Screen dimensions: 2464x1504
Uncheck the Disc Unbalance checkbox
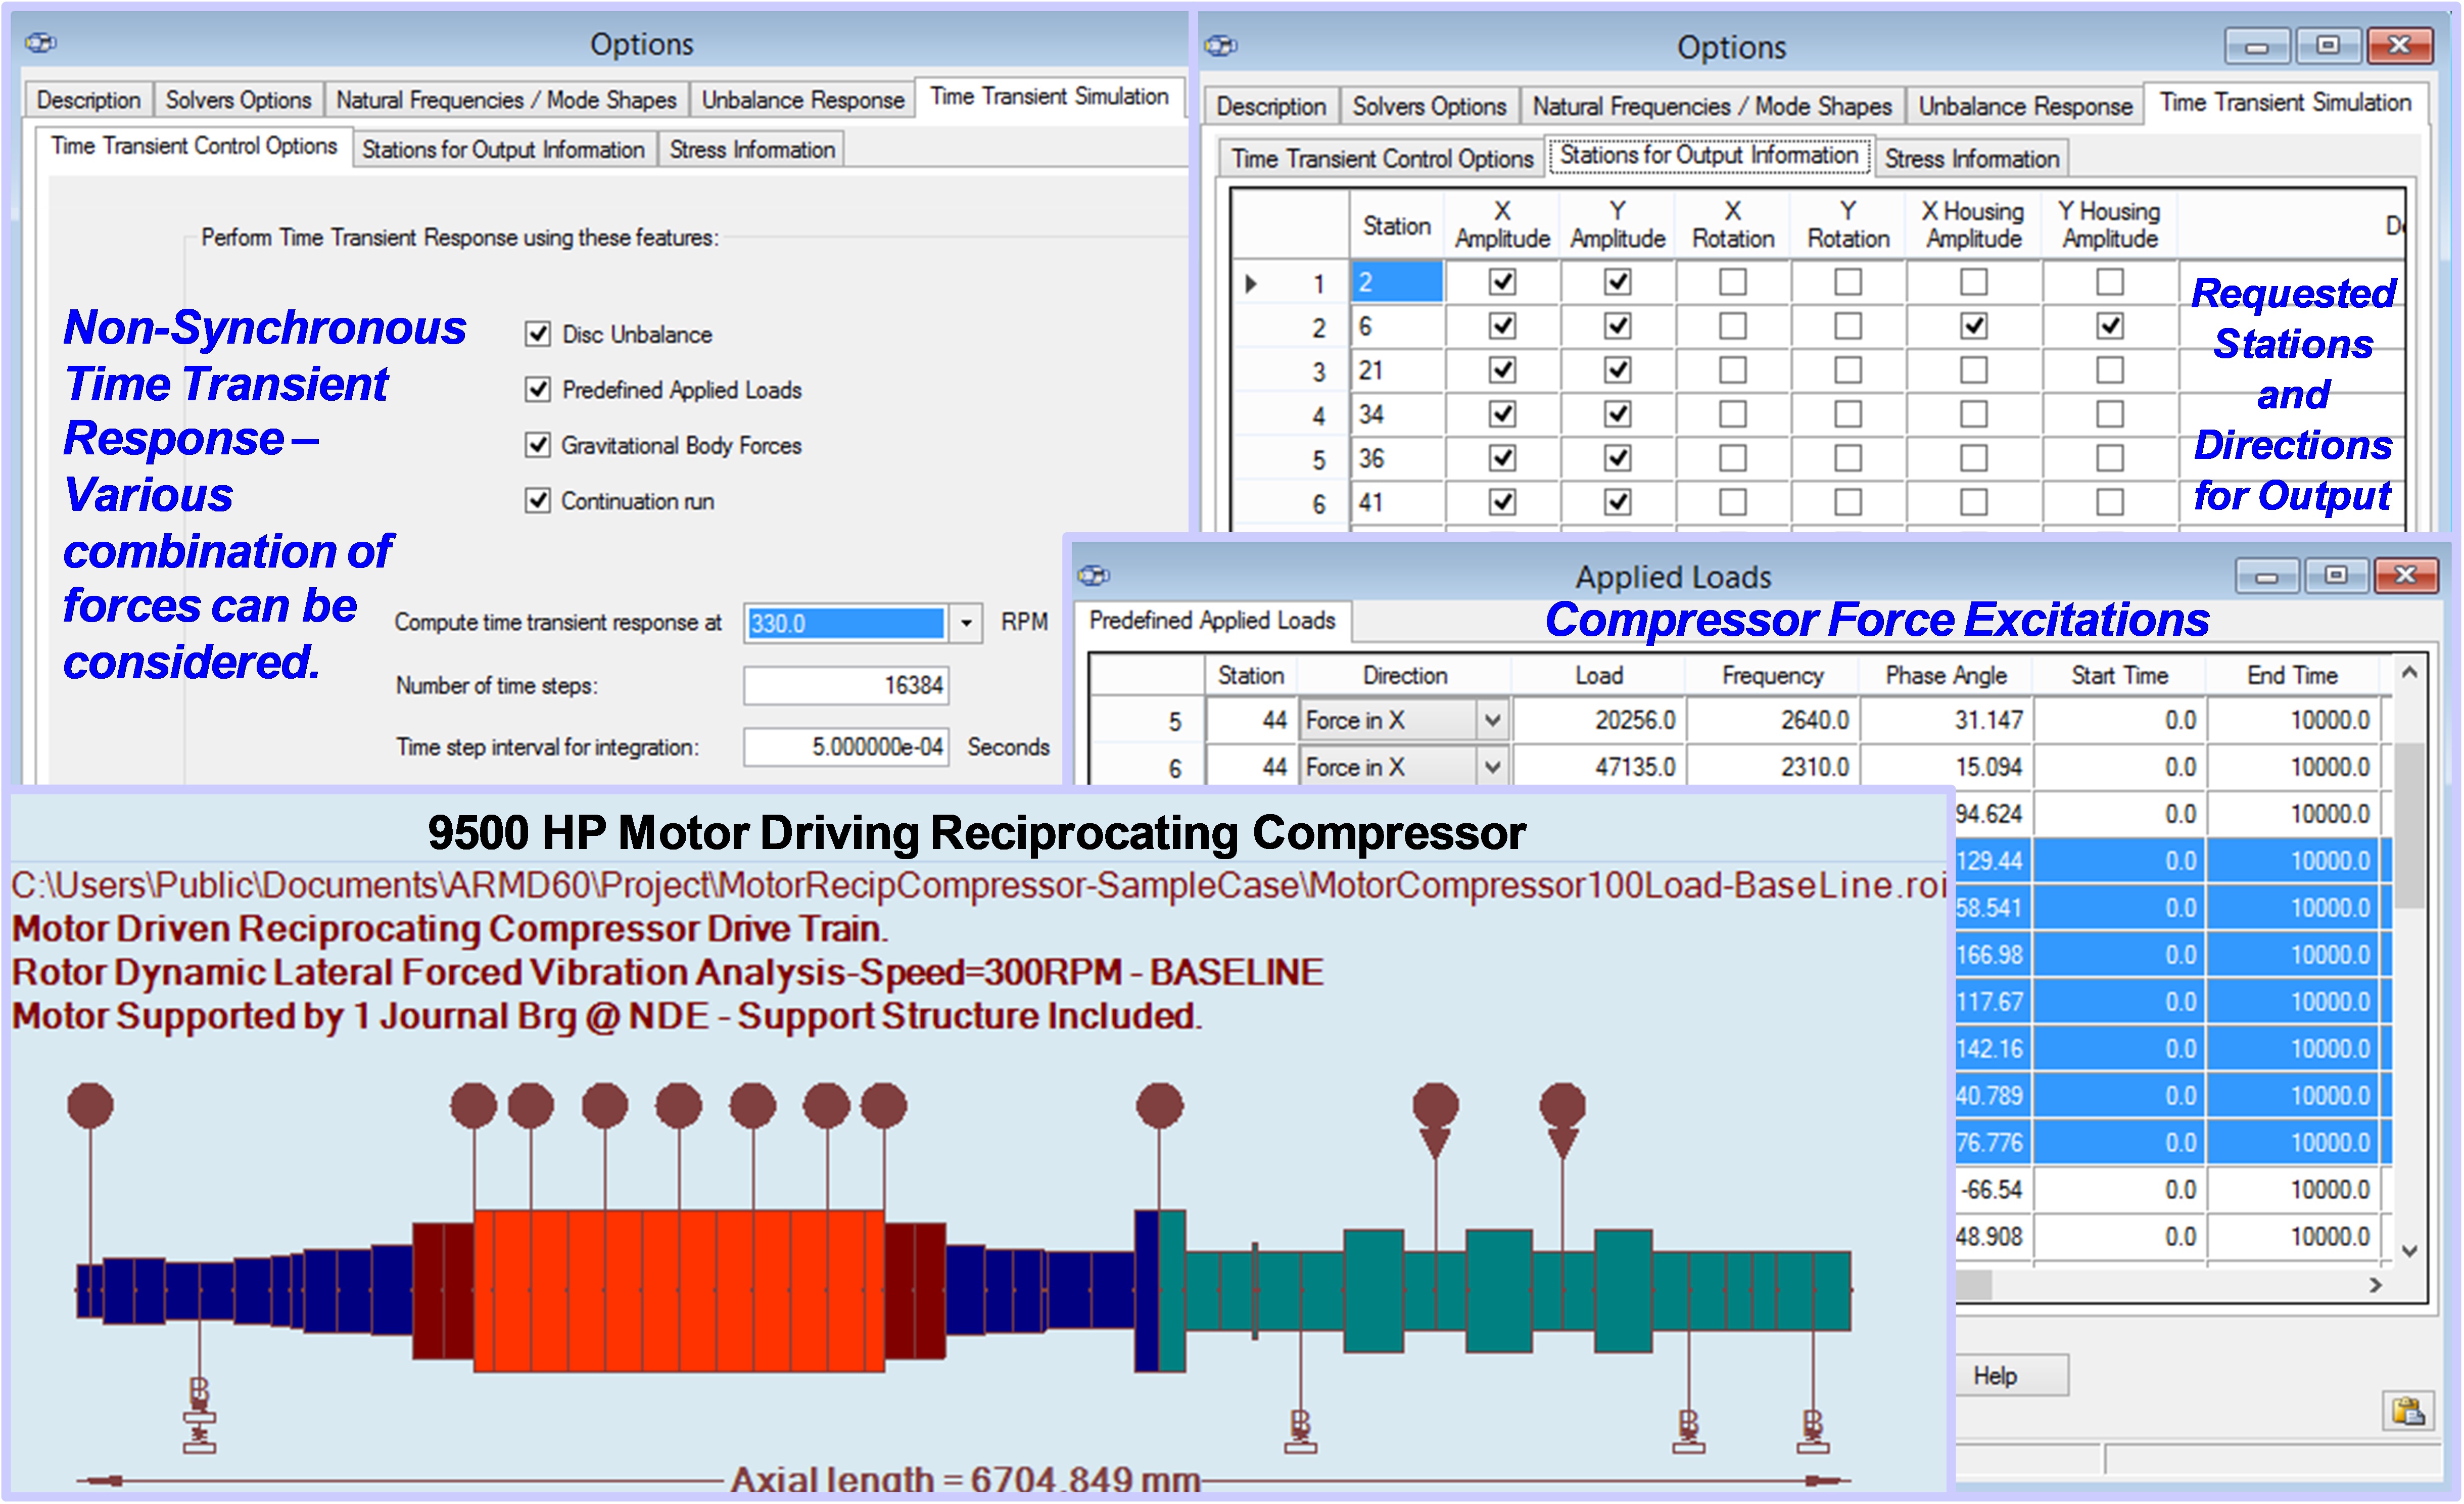click(538, 334)
